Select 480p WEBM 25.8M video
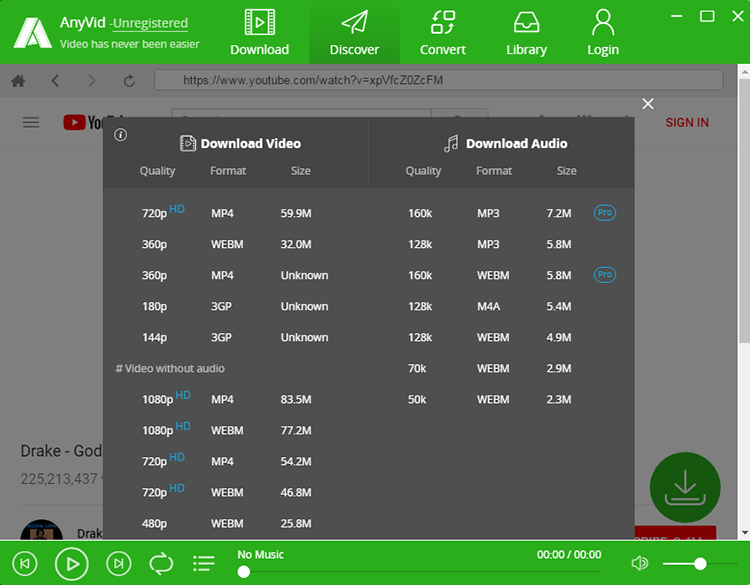This screenshot has width=750, height=585. 235,523
